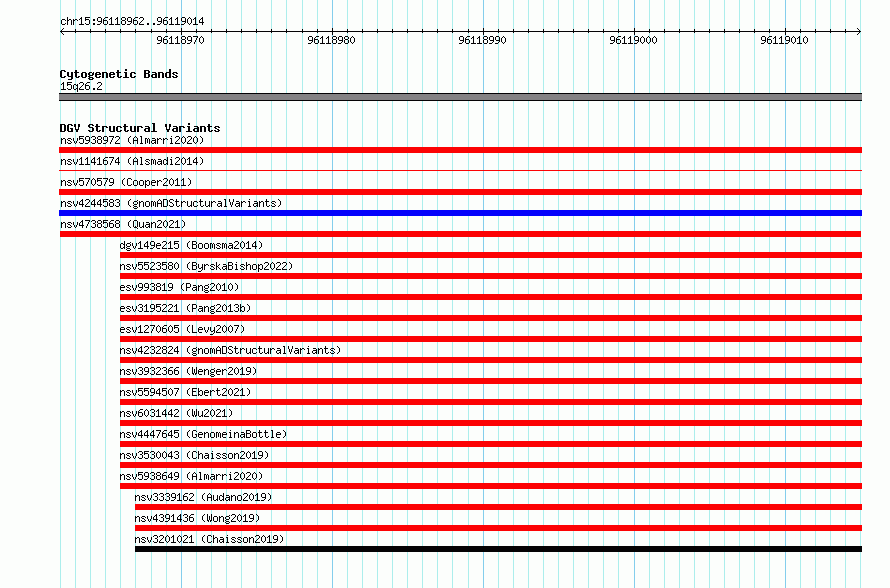Click ruler position 96118970

(180, 40)
